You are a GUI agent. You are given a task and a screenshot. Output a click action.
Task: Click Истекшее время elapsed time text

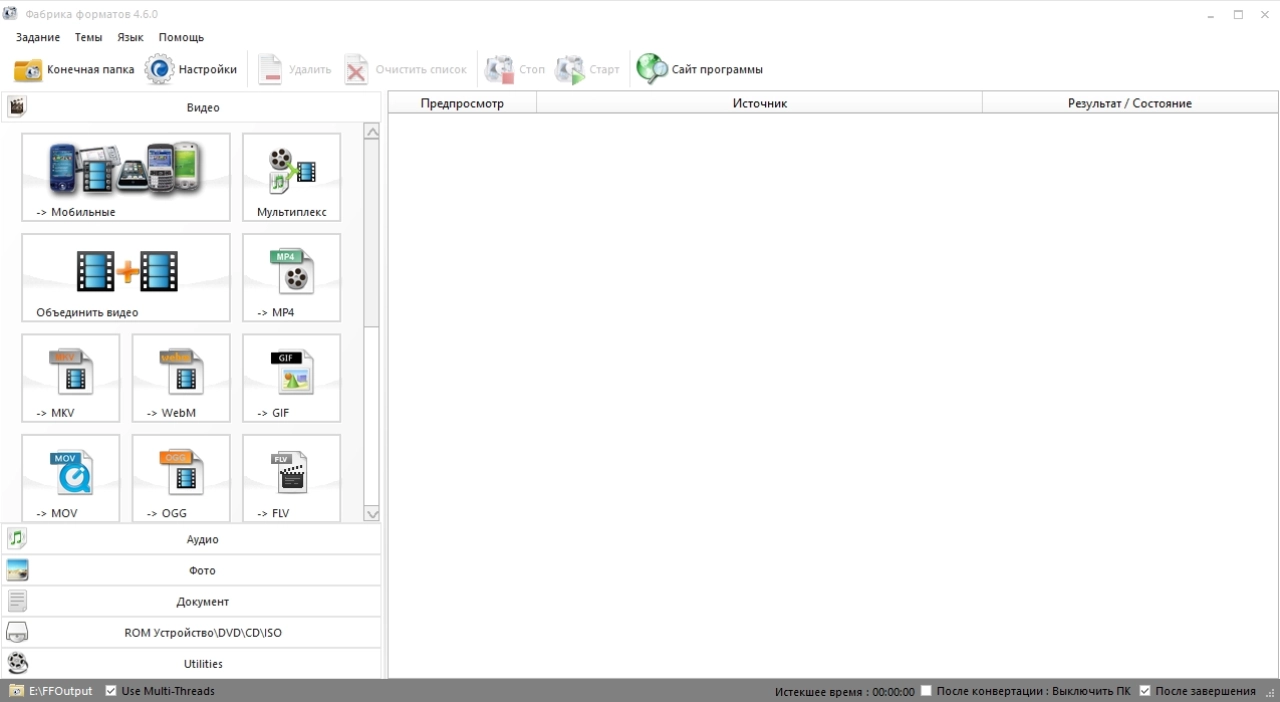pos(845,691)
